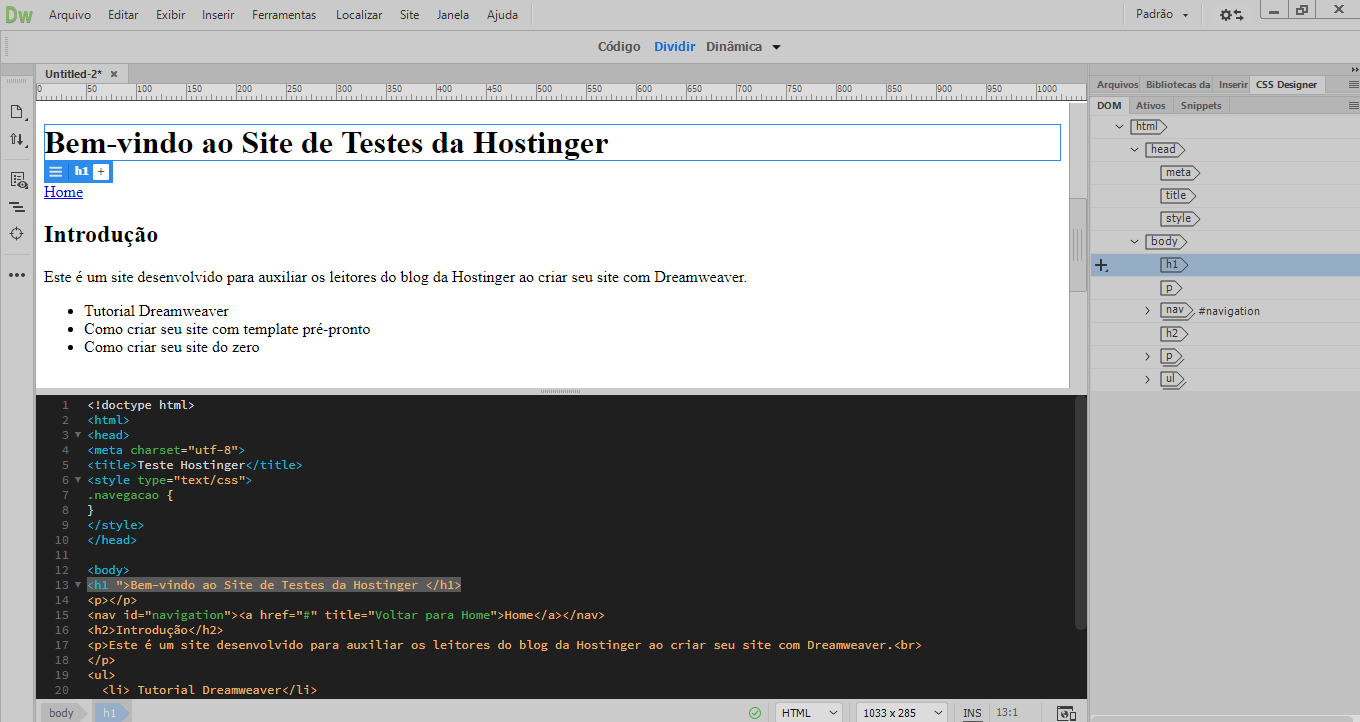The image size is (1360, 722).
Task: Open the Inserir menu in the menu bar
Action: tap(218, 15)
